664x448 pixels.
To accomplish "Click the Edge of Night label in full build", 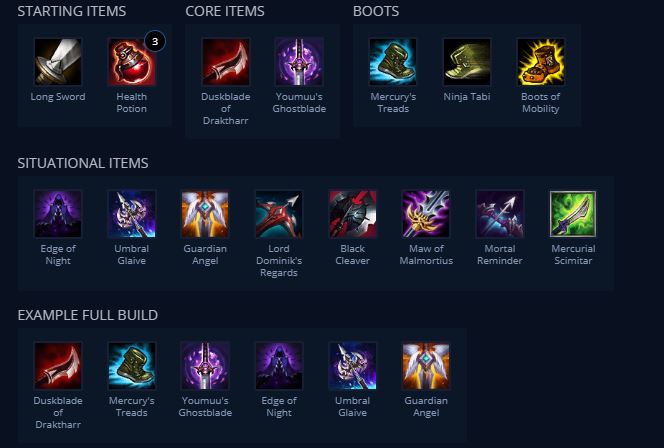I will (279, 407).
